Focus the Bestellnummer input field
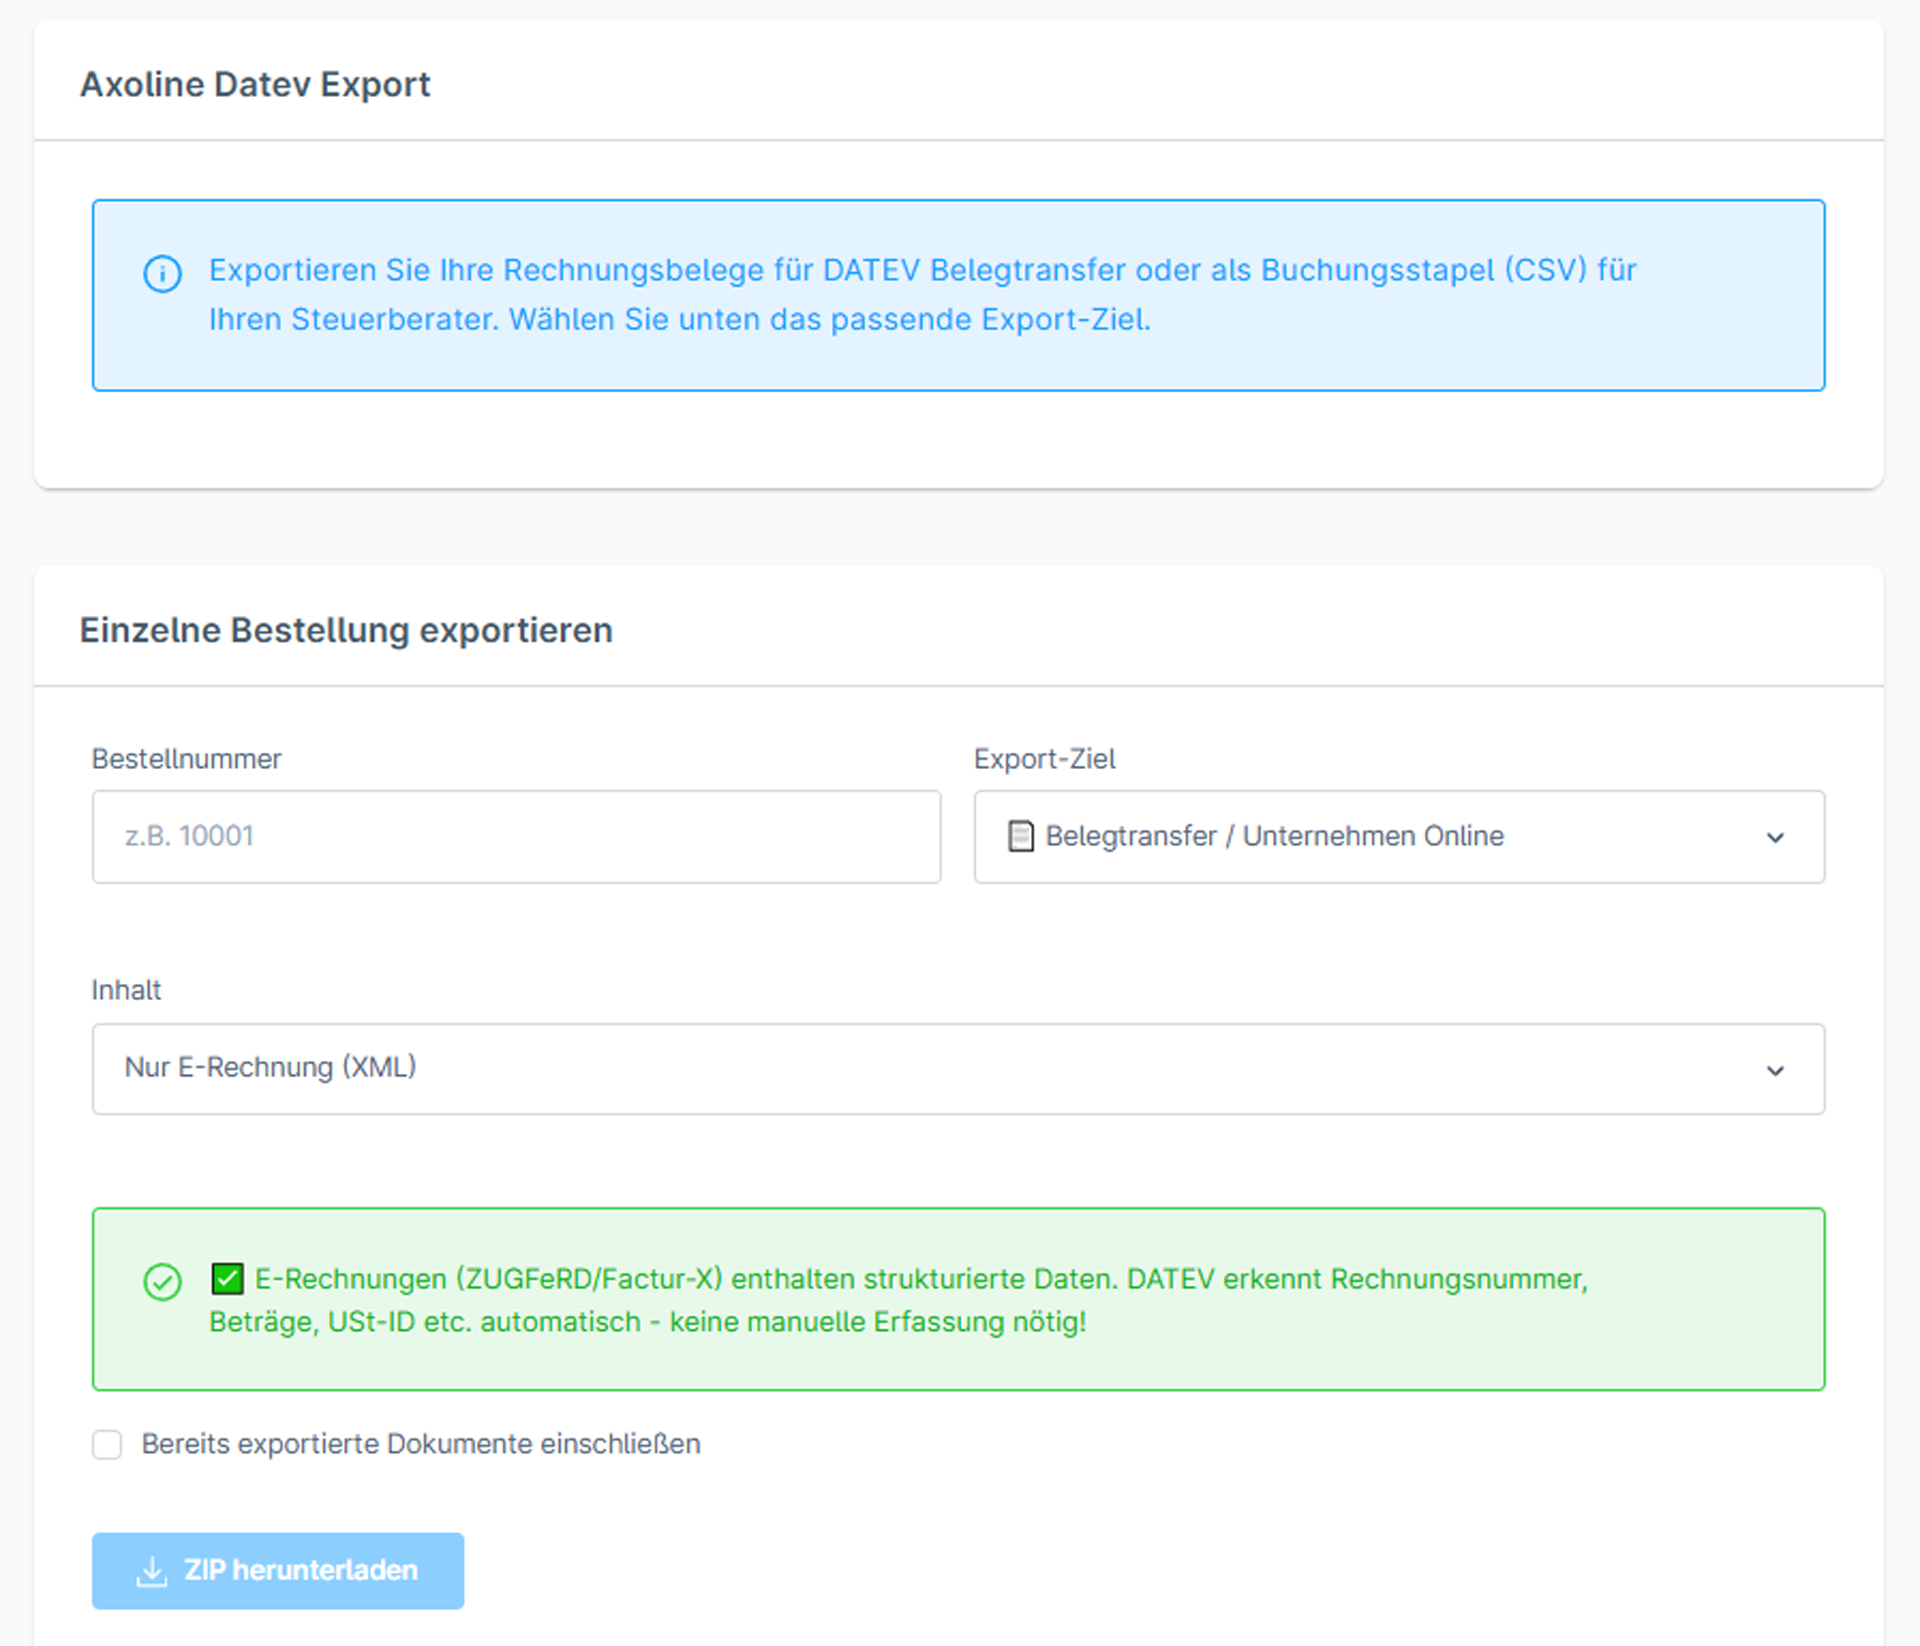Image resolution: width=1920 pixels, height=1646 pixels. (x=516, y=837)
